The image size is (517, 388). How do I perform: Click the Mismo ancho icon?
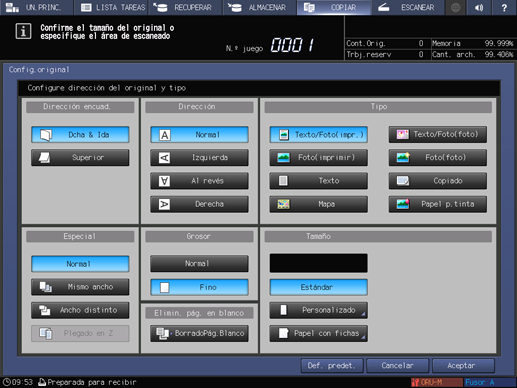coord(45,287)
